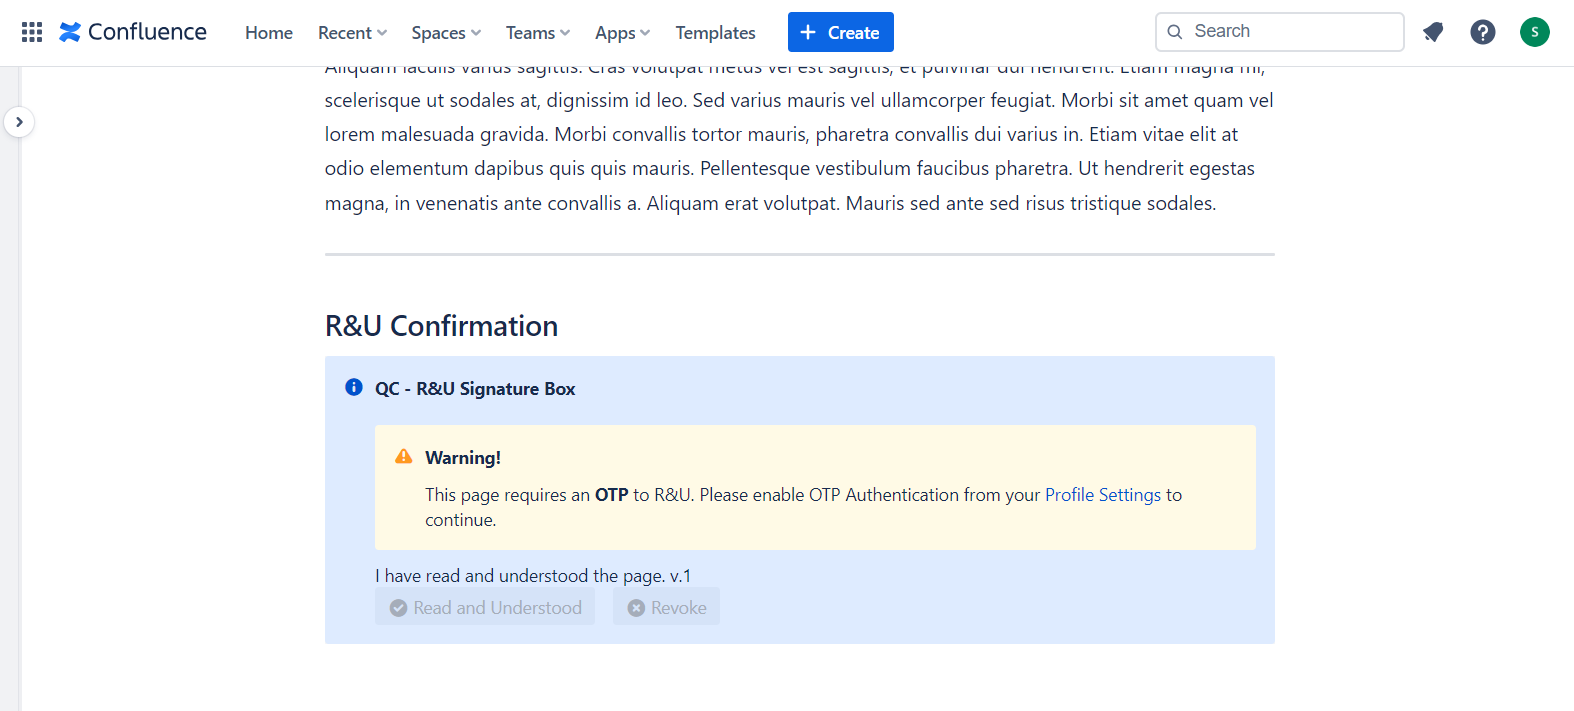
Task: Open the help question mark icon
Action: click(x=1483, y=32)
